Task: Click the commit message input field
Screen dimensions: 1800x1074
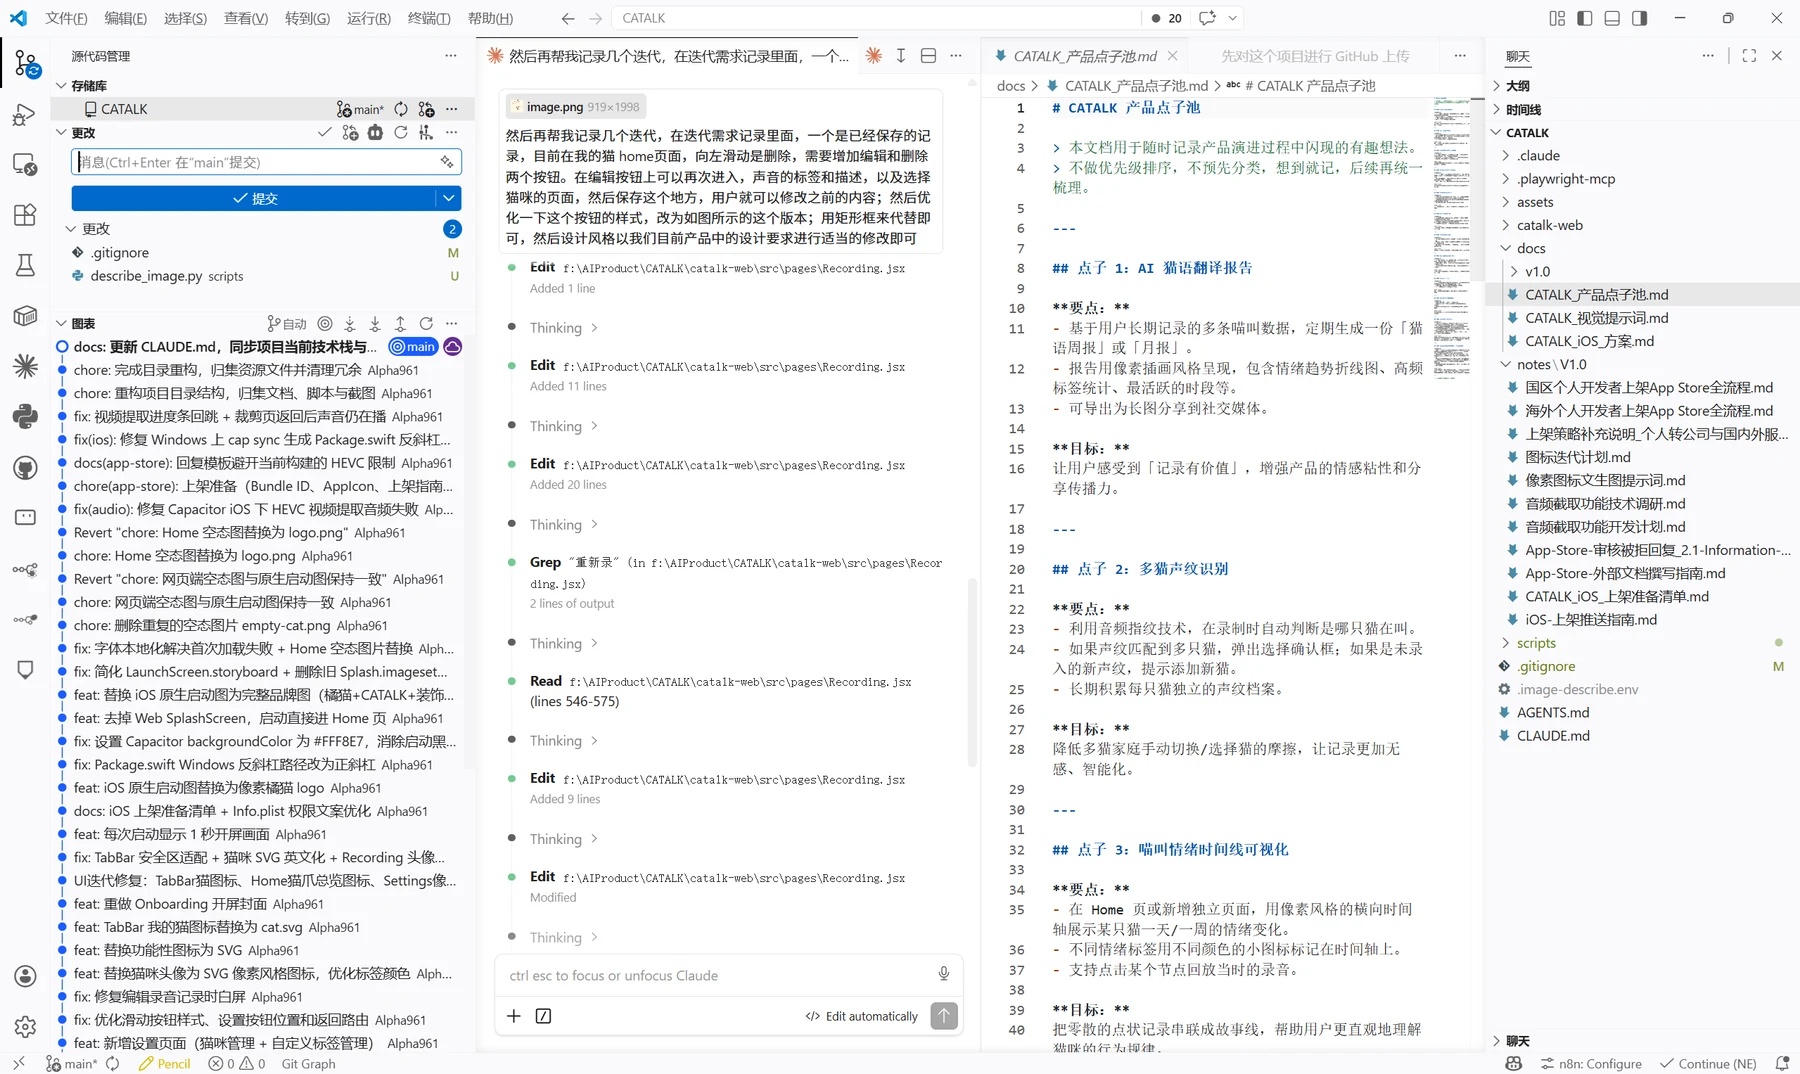Action: (266, 162)
